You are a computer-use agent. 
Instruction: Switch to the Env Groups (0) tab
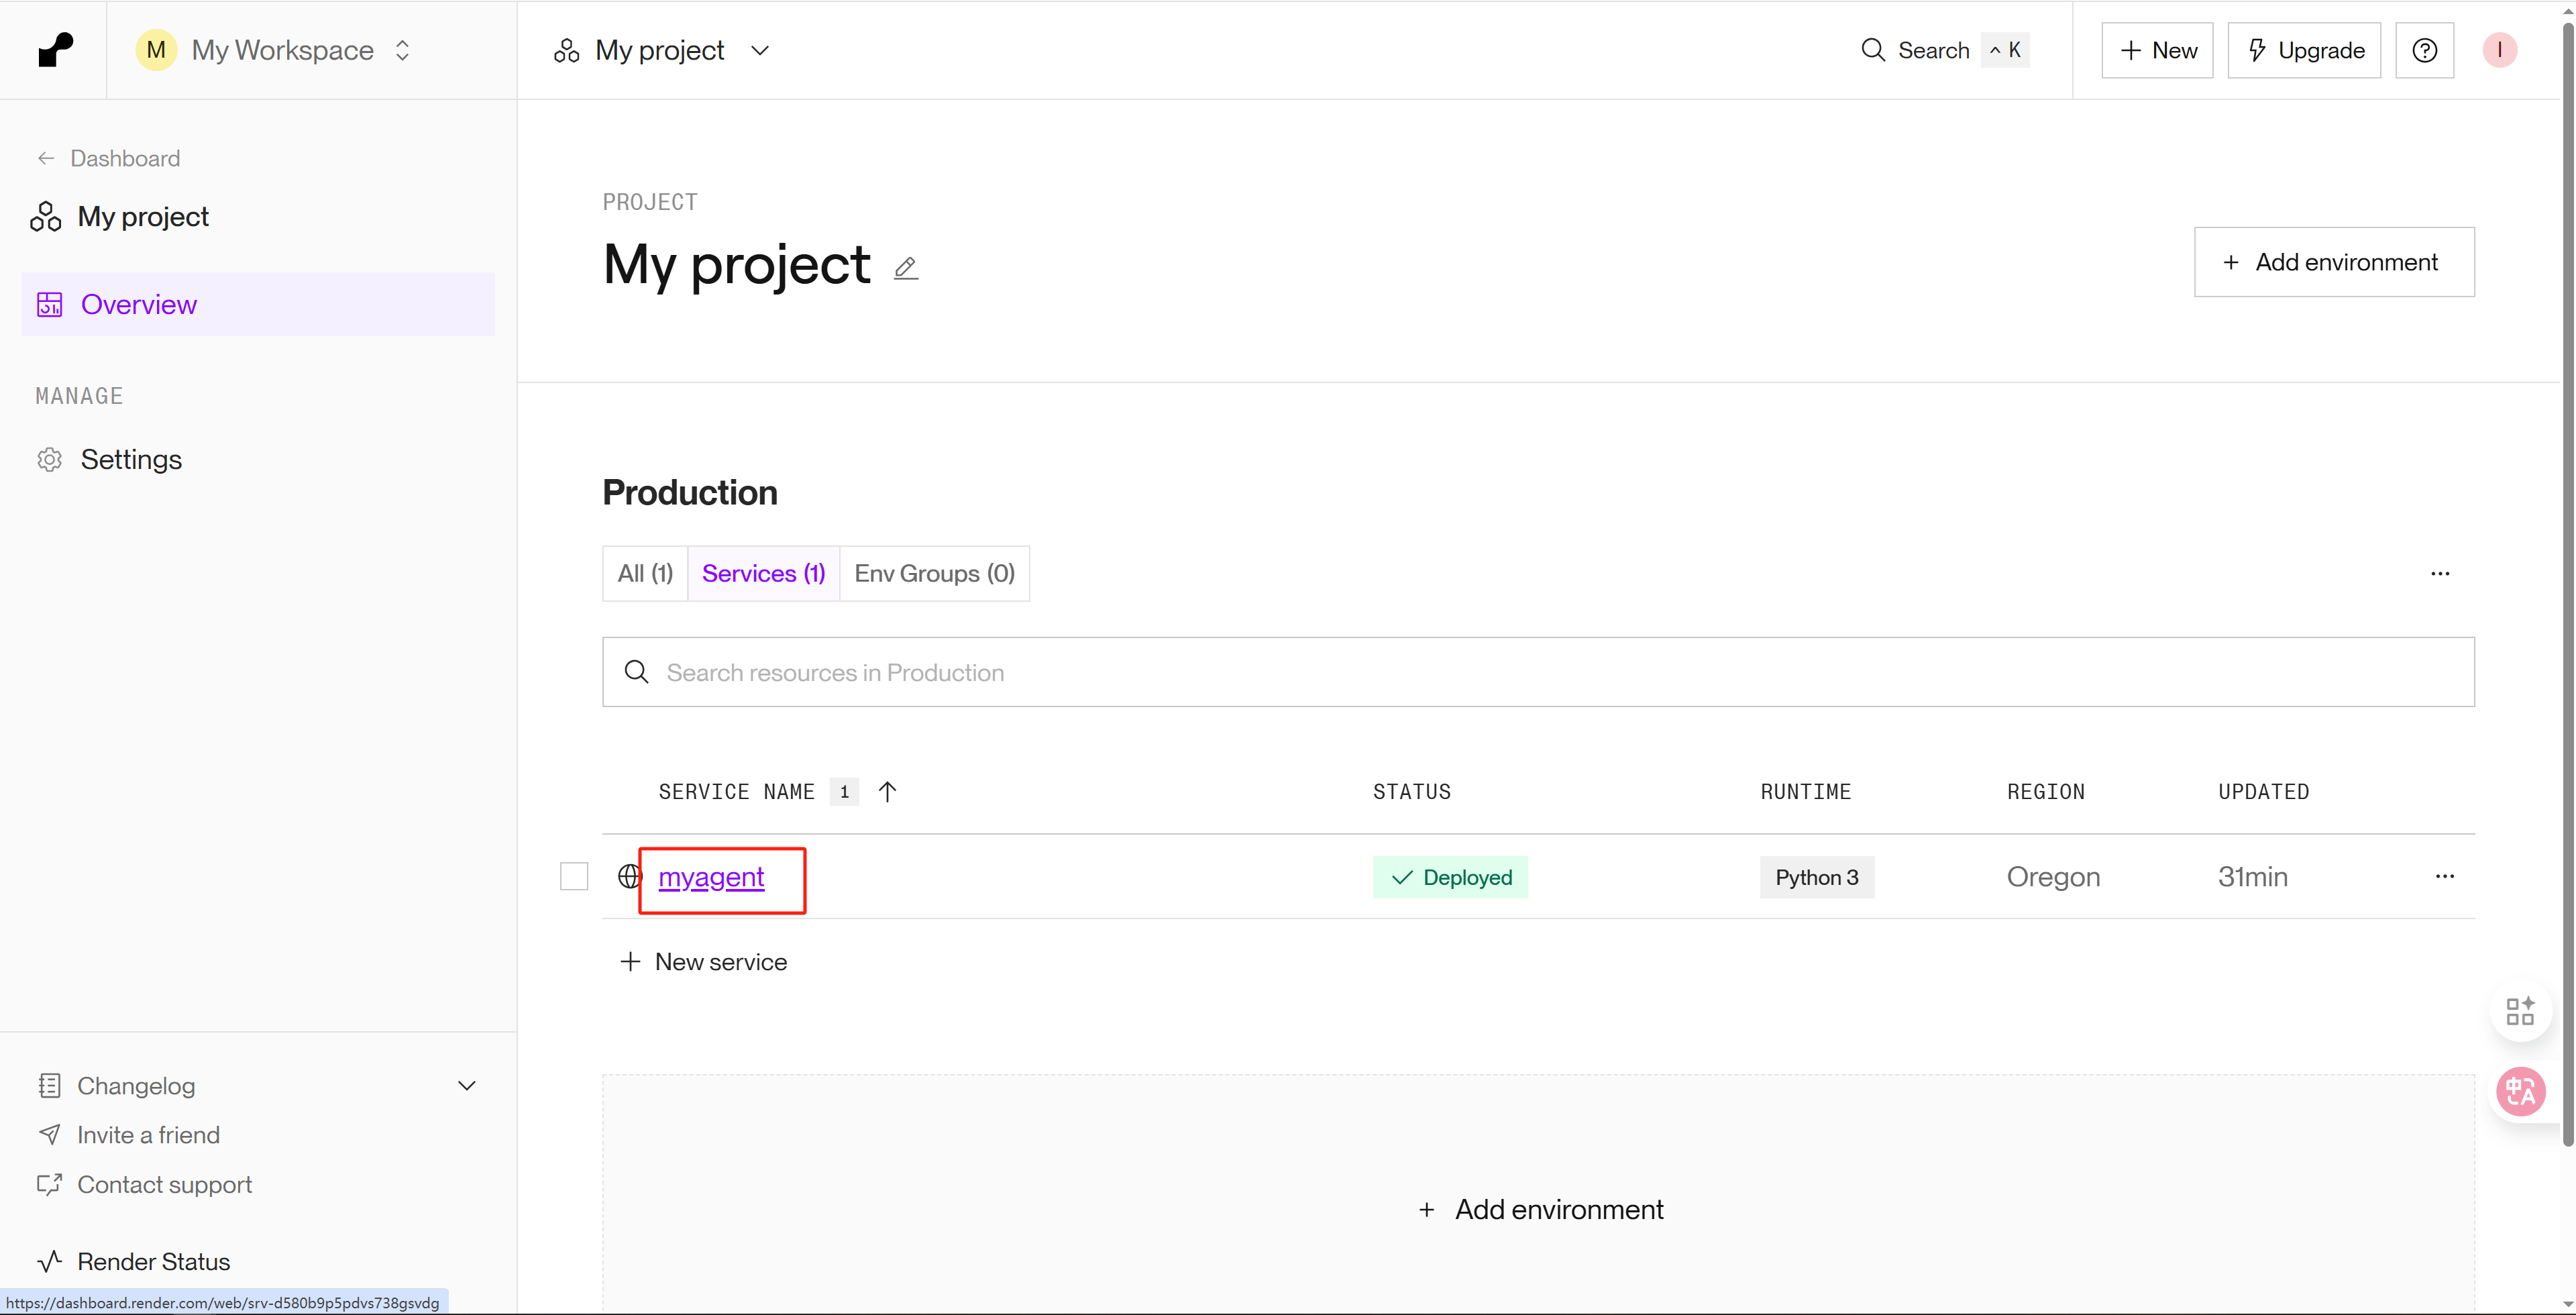pos(934,574)
